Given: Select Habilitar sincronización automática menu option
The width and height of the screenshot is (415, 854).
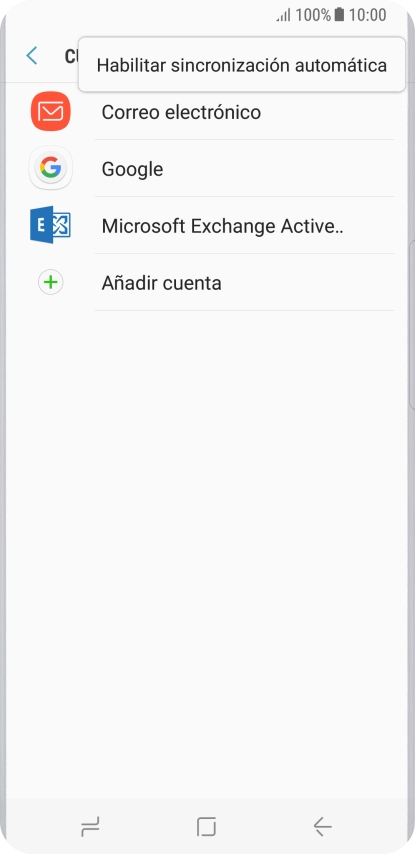Looking at the screenshot, I should tap(242, 65).
